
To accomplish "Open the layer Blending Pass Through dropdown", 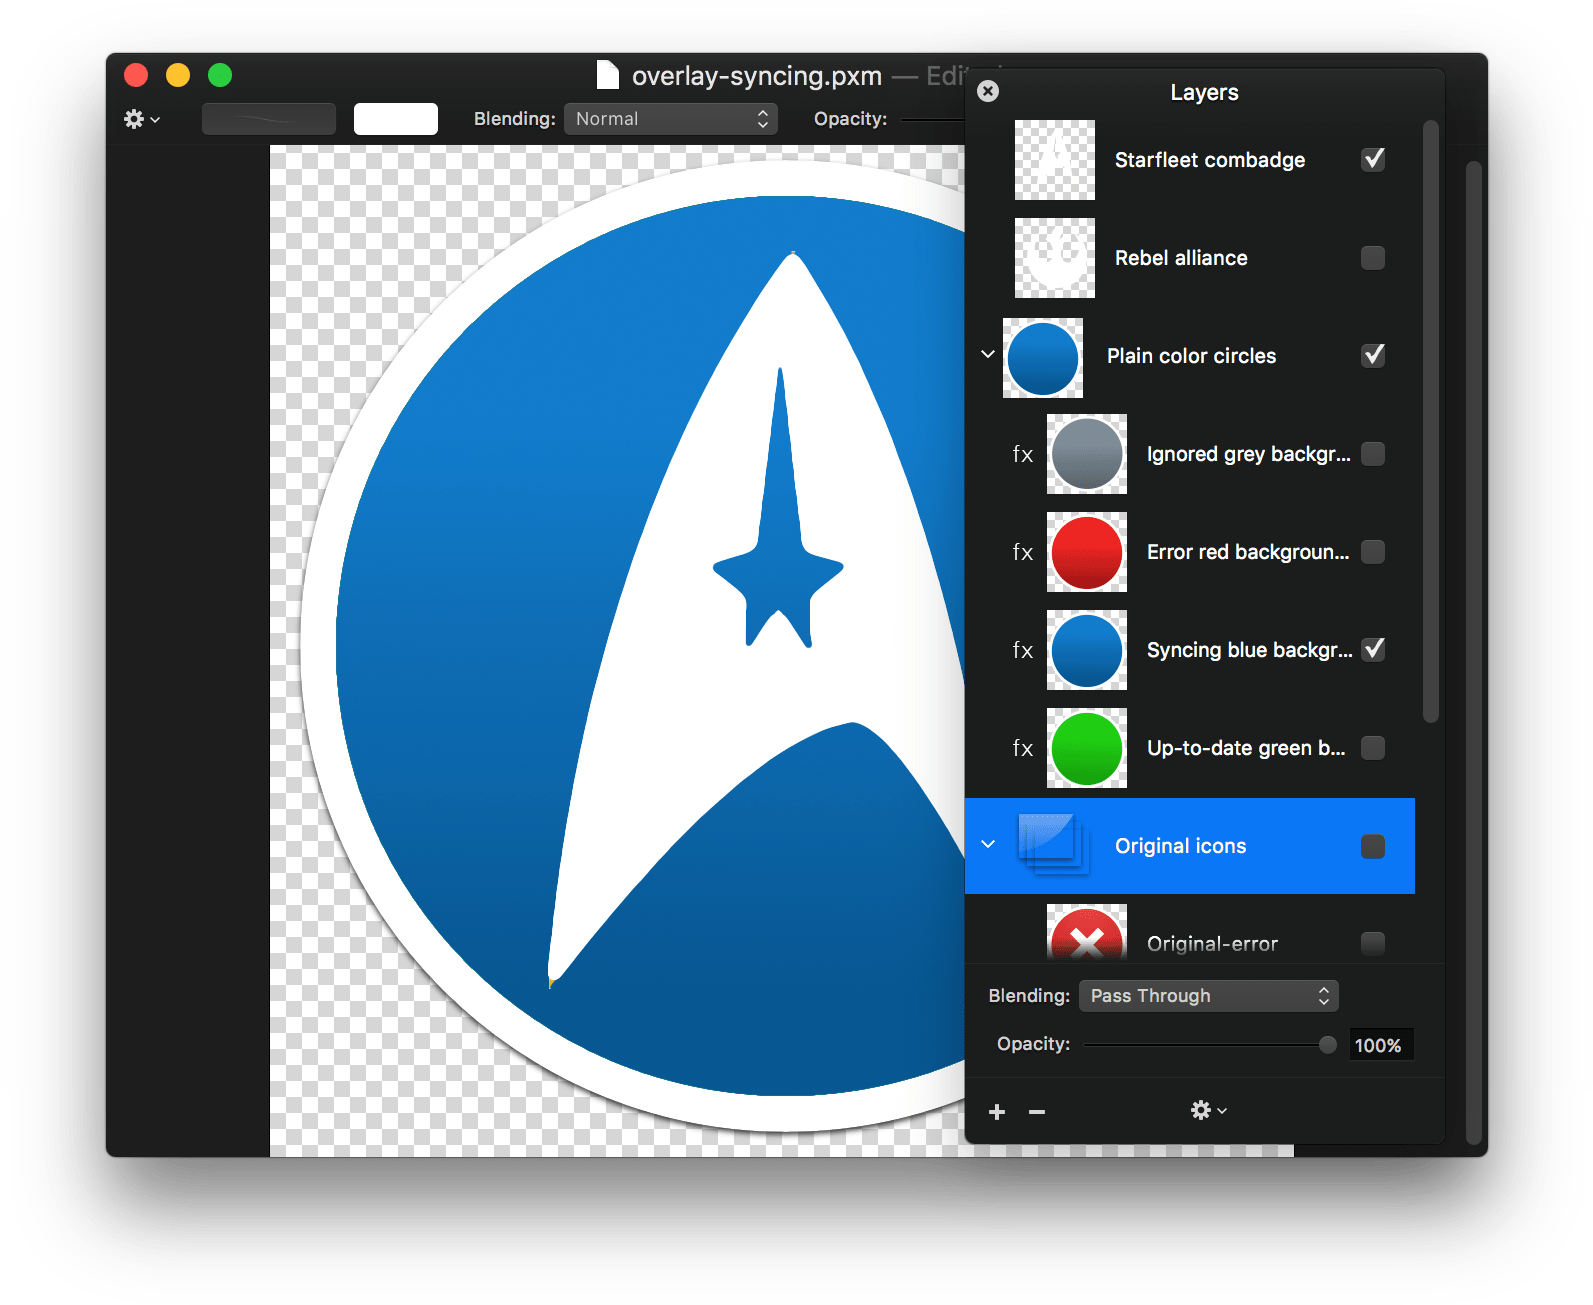I will pyautogui.click(x=1208, y=996).
